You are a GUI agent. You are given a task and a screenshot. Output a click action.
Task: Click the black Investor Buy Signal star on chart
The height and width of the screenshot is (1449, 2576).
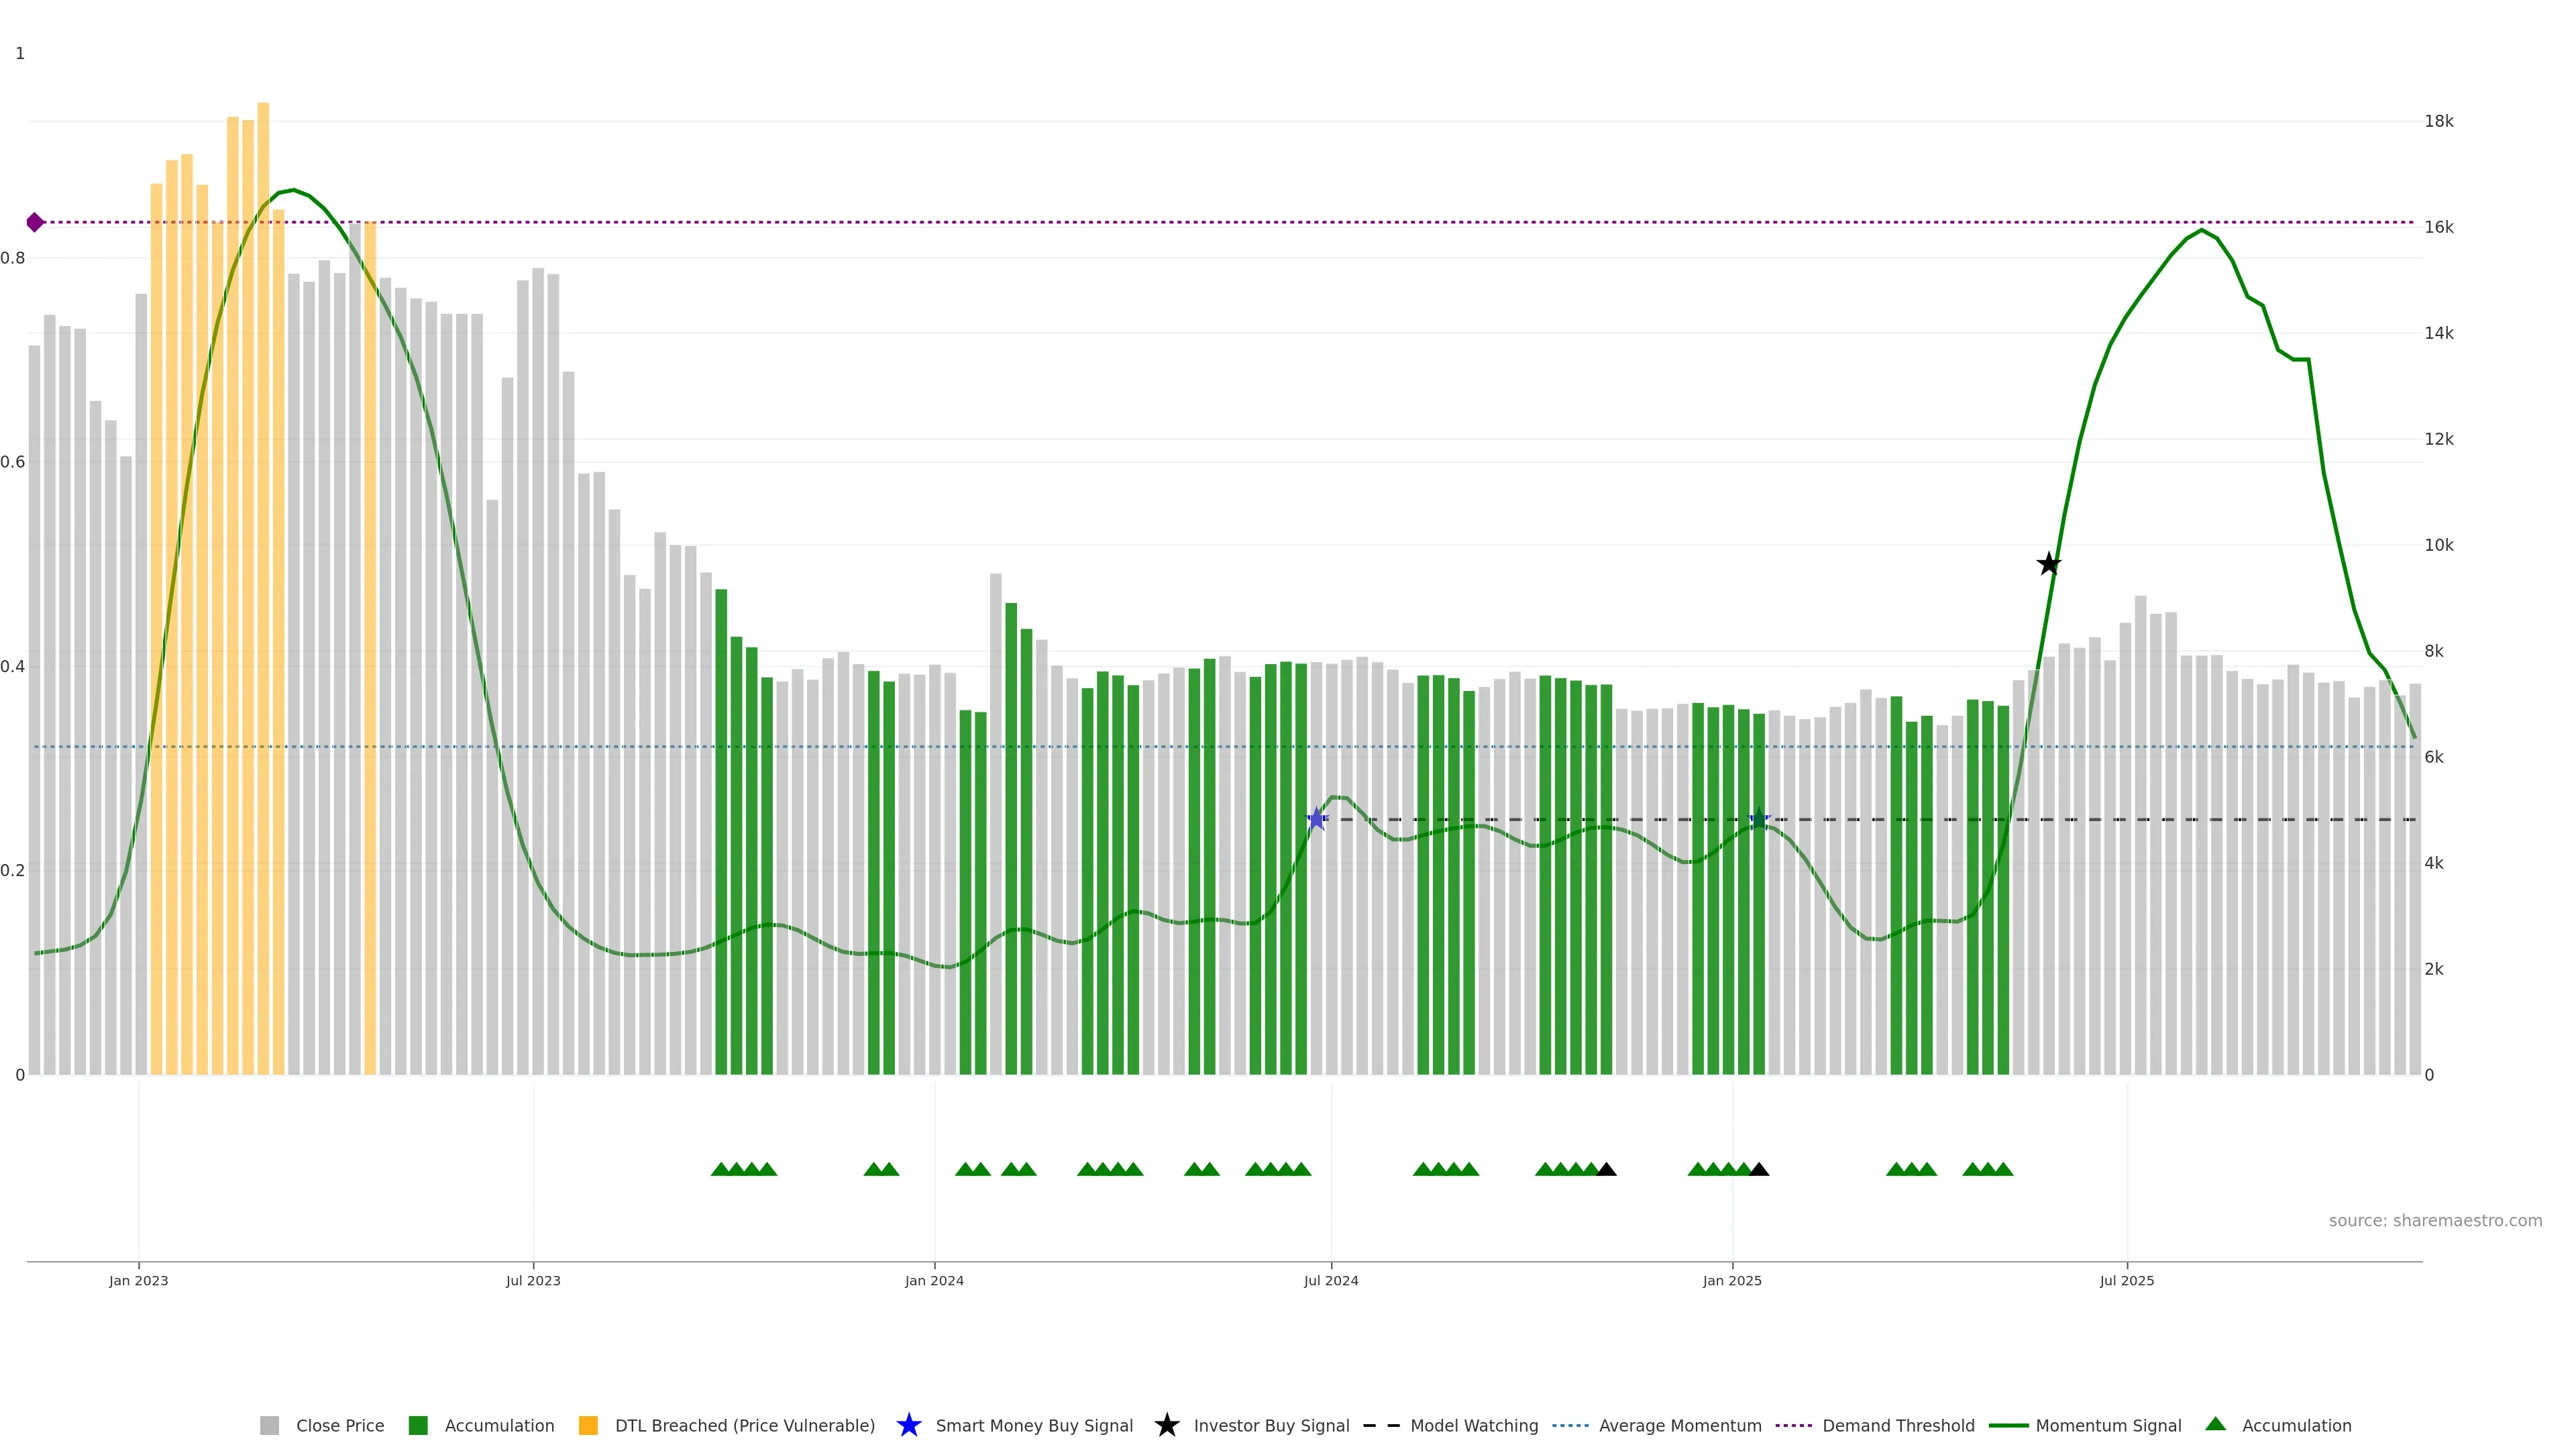[2048, 564]
